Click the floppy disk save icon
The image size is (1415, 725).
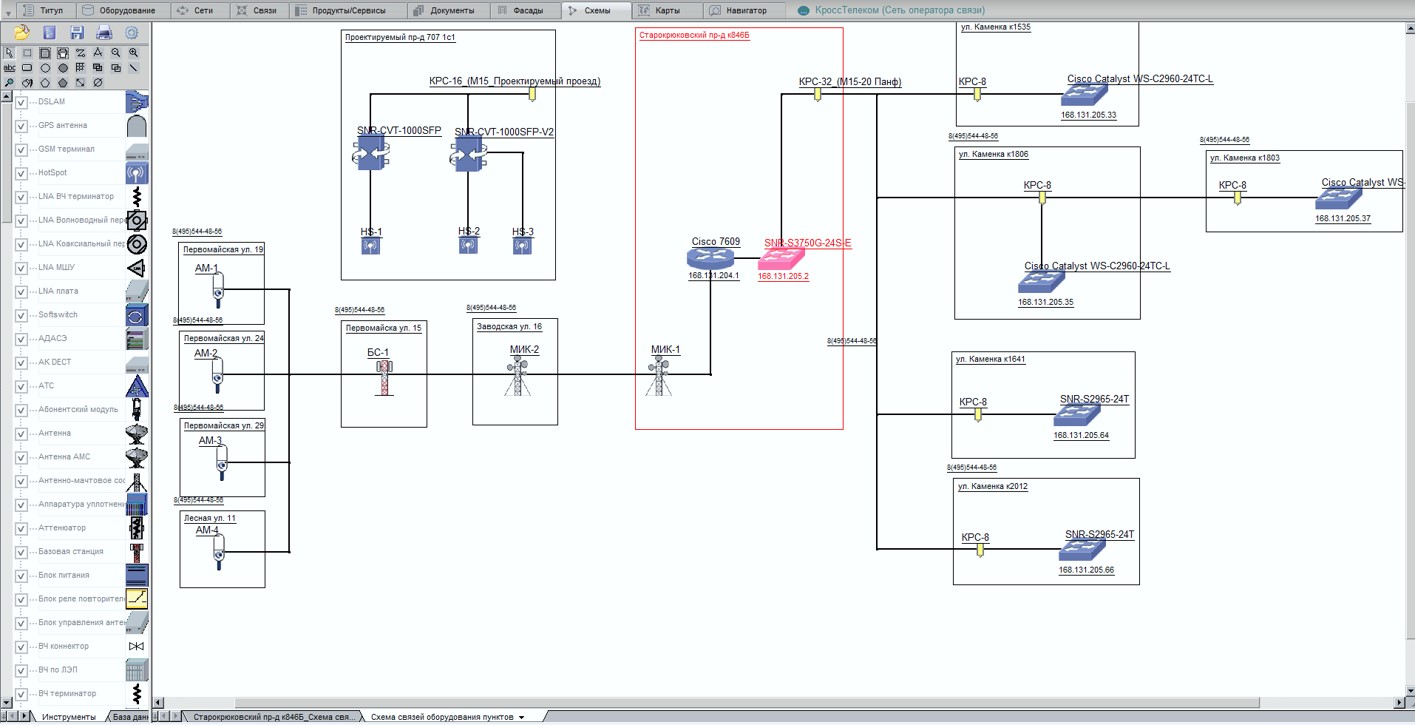tap(77, 33)
